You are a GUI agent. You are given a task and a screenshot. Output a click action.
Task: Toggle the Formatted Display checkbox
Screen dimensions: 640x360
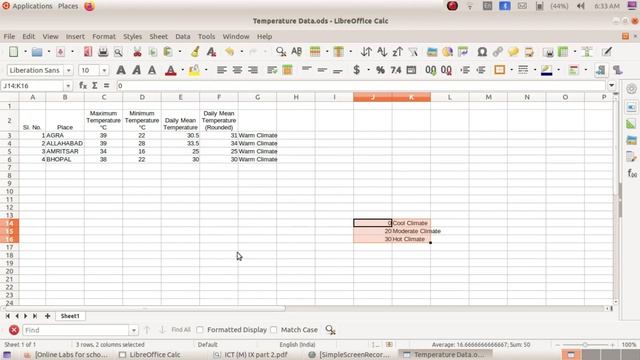pyautogui.click(x=200, y=330)
